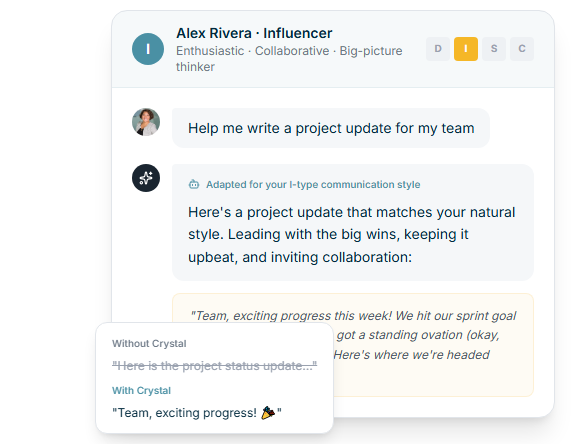
Task: Click the Help me write a project update message
Action: click(x=331, y=128)
